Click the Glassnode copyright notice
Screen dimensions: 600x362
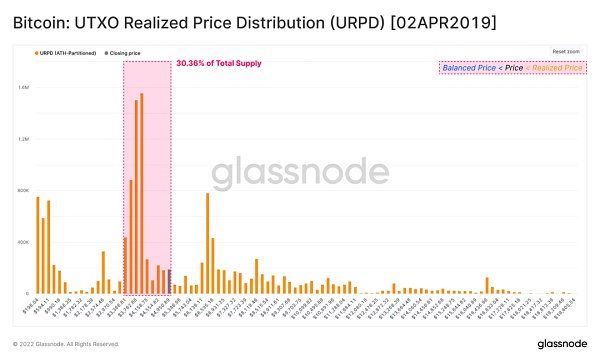click(x=66, y=344)
